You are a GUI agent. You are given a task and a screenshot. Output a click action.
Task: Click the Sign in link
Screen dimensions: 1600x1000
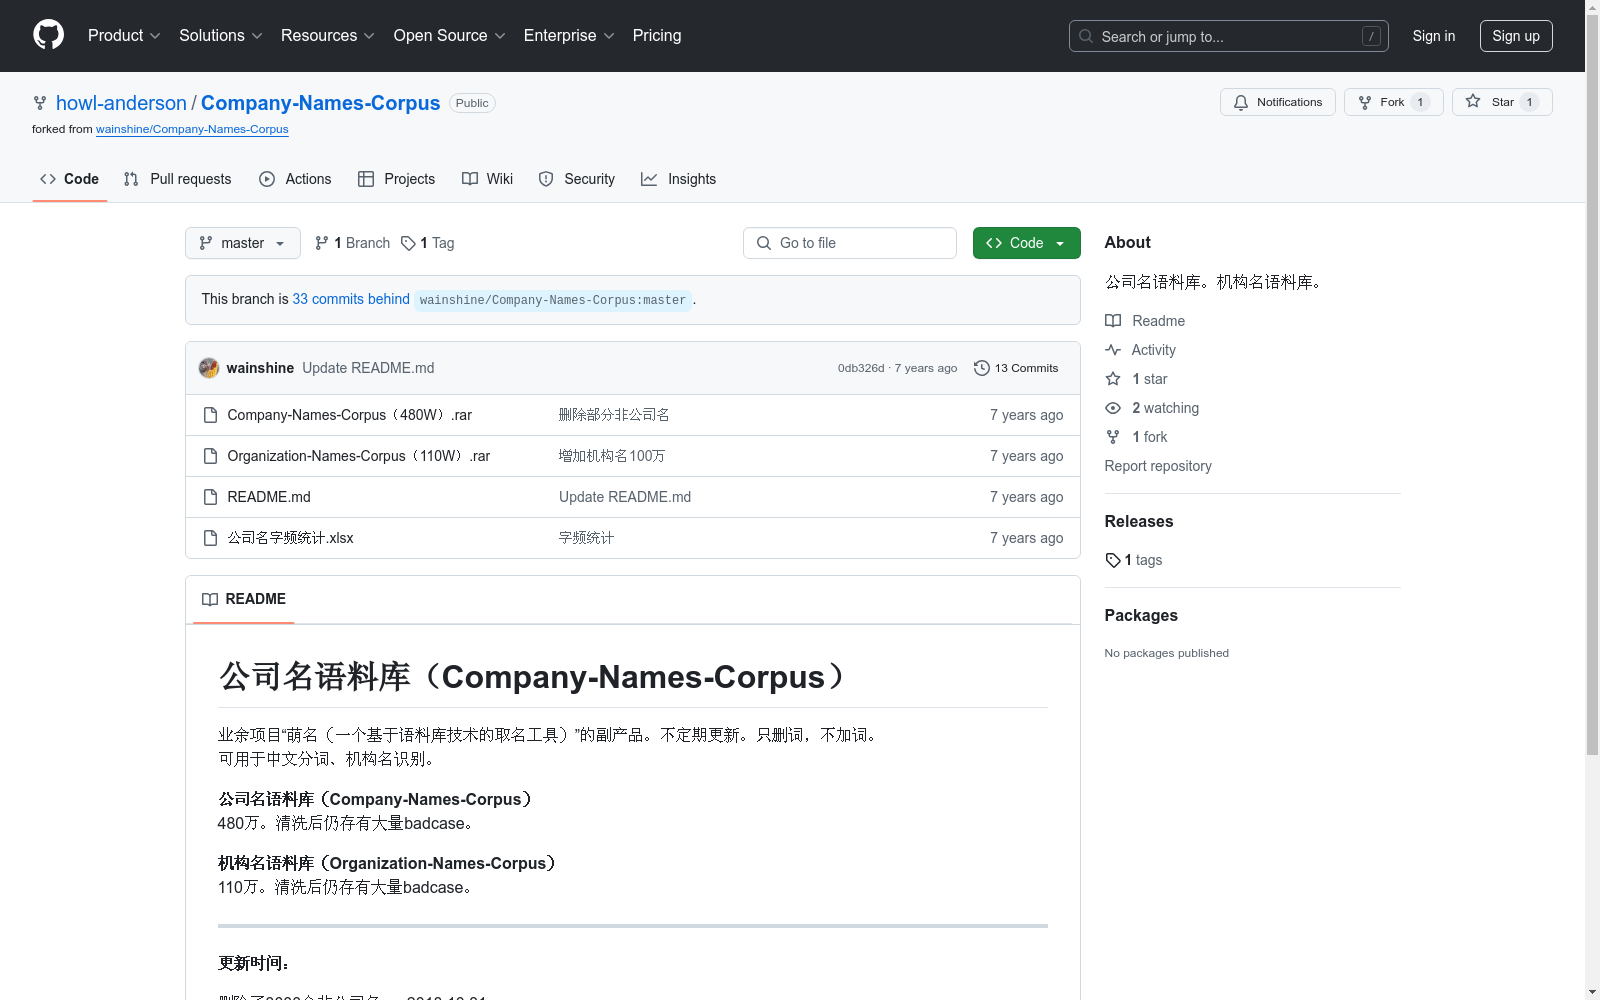pyautogui.click(x=1433, y=36)
